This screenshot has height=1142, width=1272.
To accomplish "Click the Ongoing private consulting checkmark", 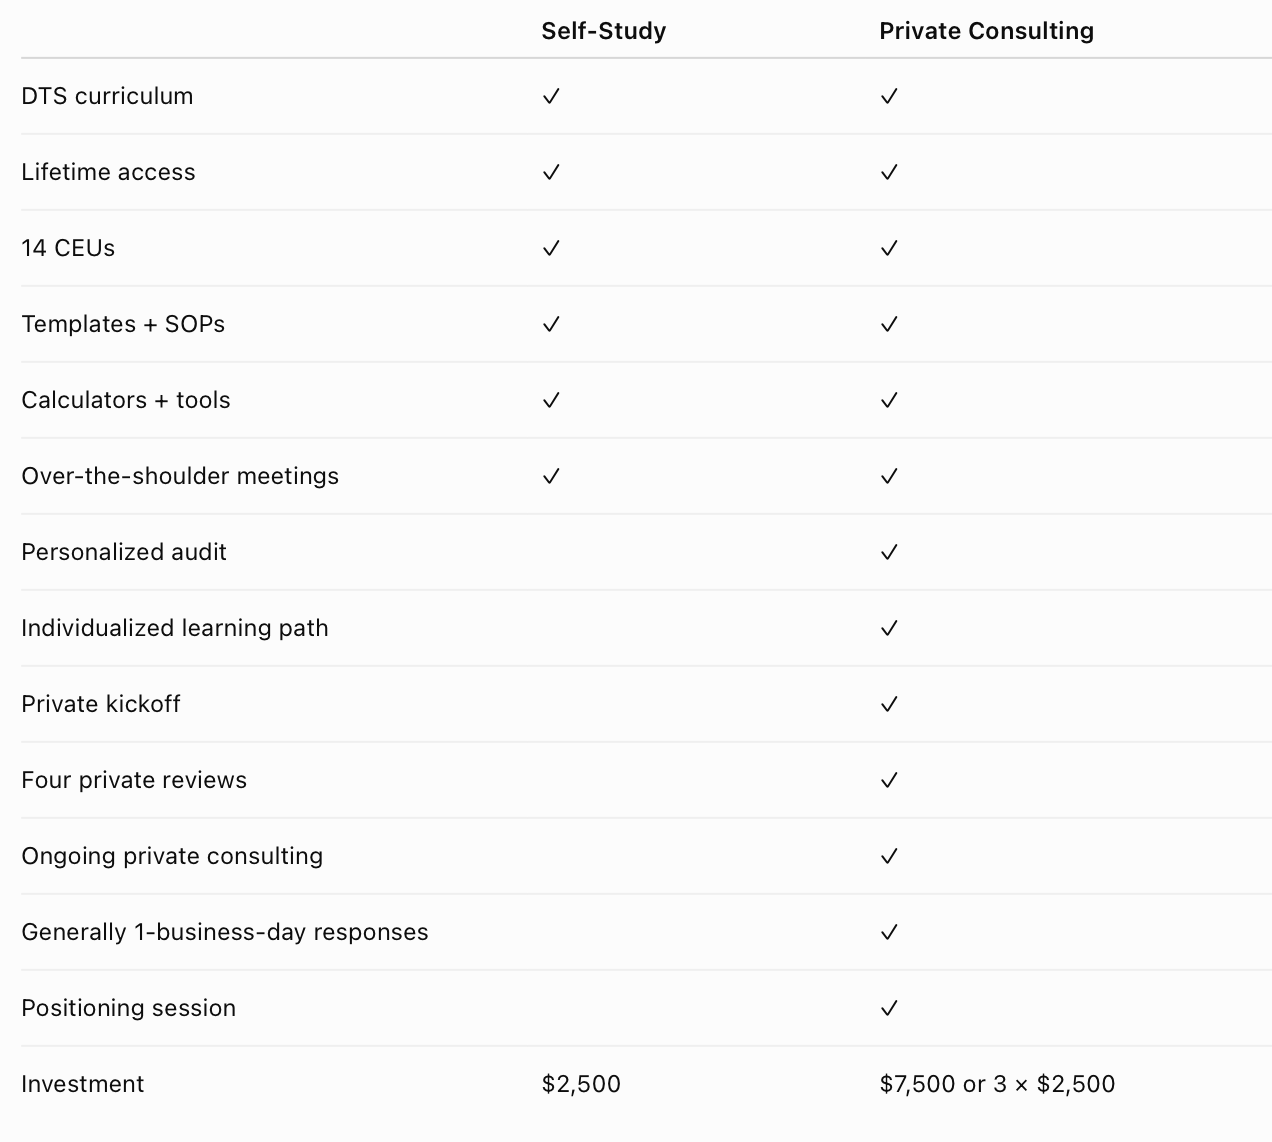I will pyautogui.click(x=889, y=856).
